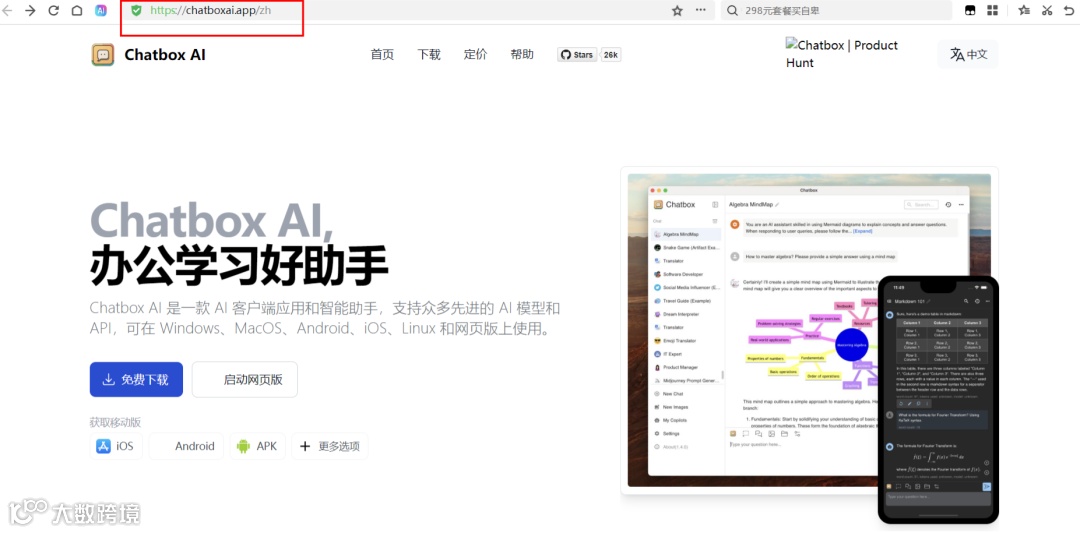Click the description starting Chatbox AI 是一款
This screenshot has height=533, width=1080.
coord(325,317)
